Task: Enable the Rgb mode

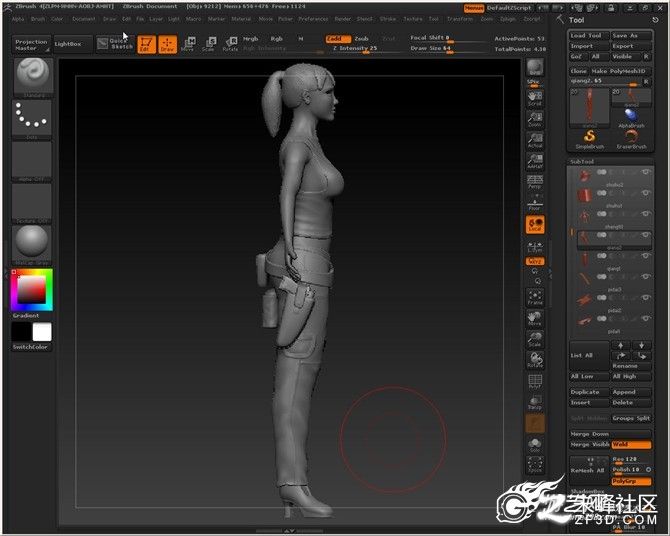Action: point(276,39)
